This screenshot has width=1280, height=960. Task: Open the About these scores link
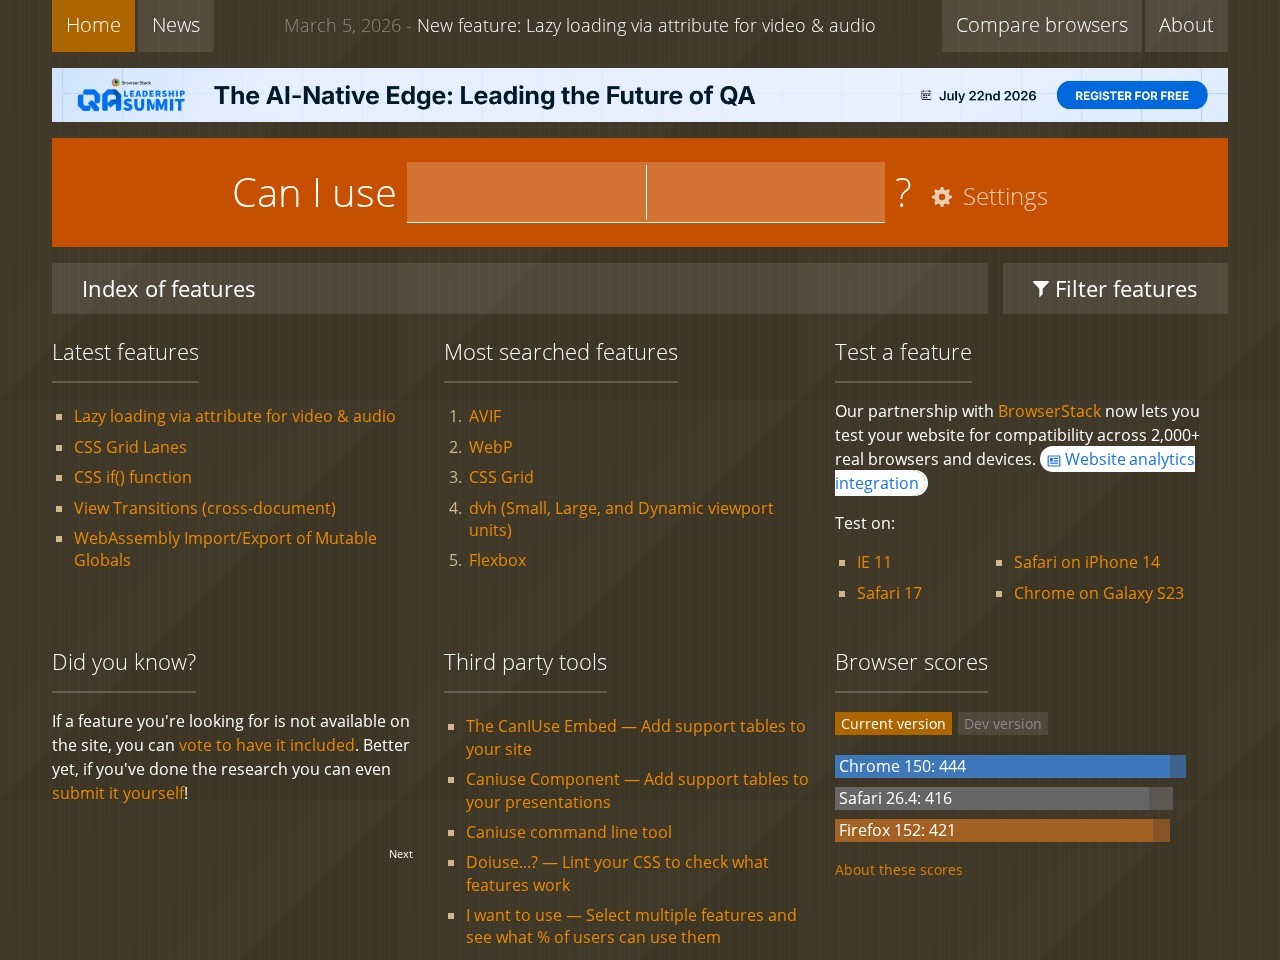[x=899, y=870]
